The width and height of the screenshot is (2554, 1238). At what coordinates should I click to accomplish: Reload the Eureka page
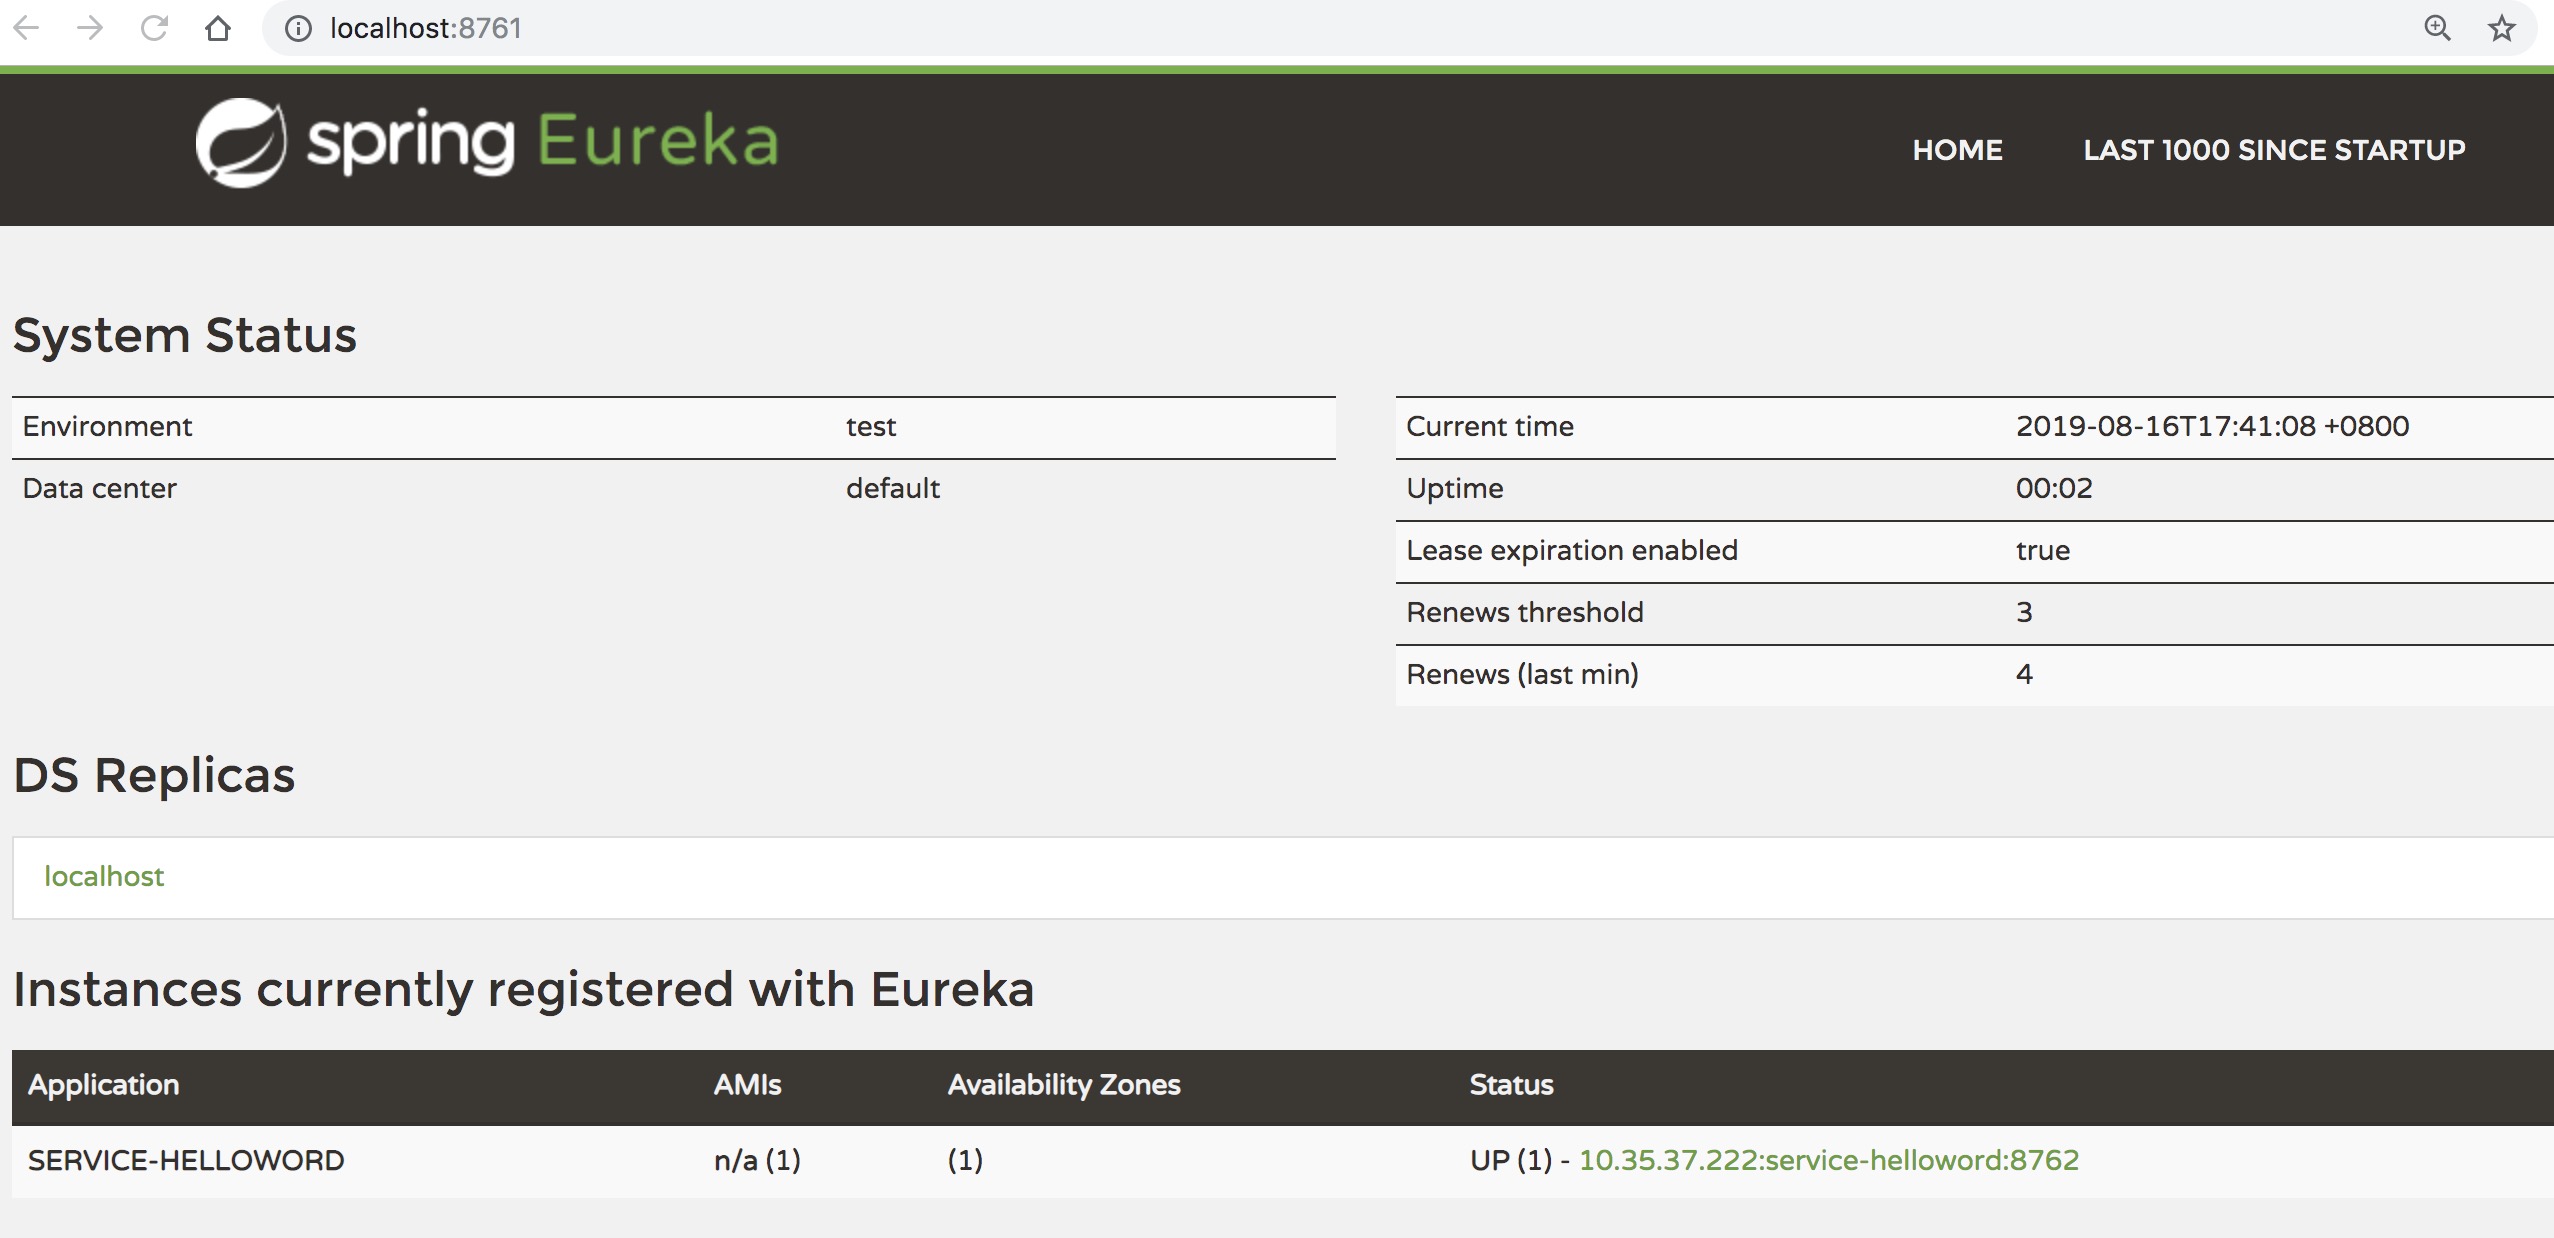pos(154,28)
